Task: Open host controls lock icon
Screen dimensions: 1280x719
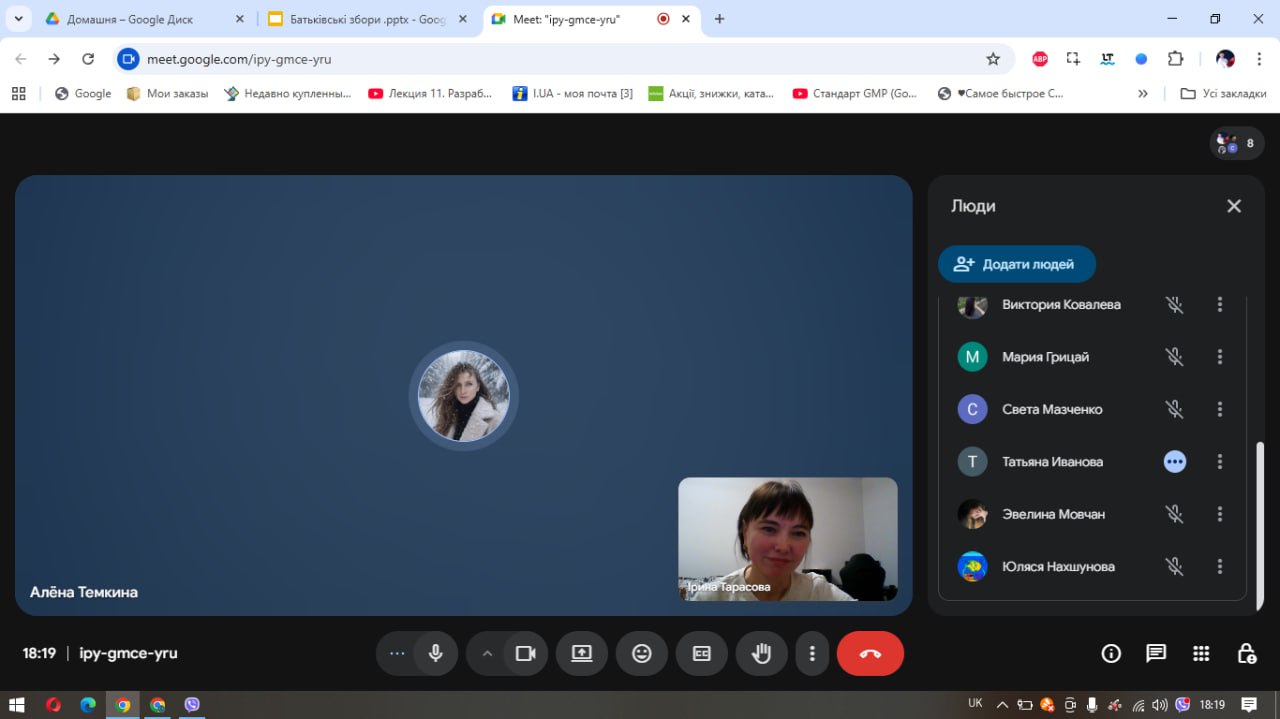Action: coord(1246,653)
